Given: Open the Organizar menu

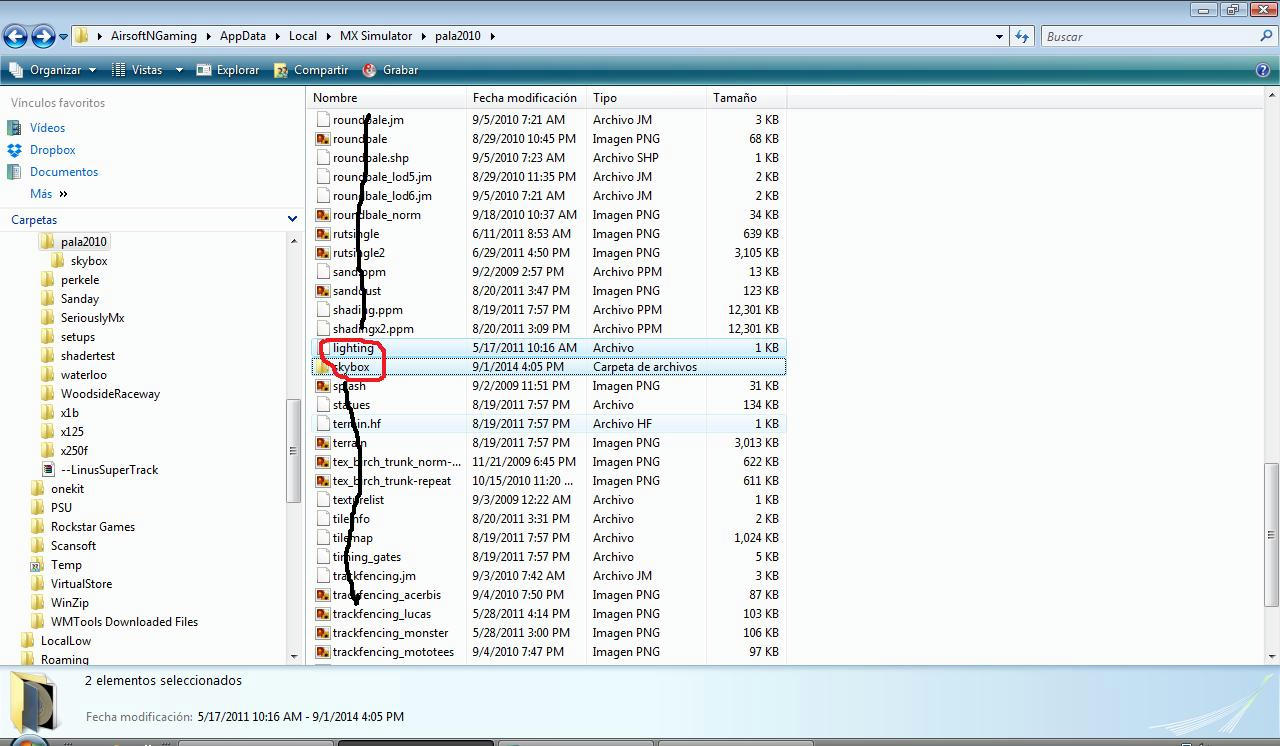Looking at the screenshot, I should [x=53, y=70].
